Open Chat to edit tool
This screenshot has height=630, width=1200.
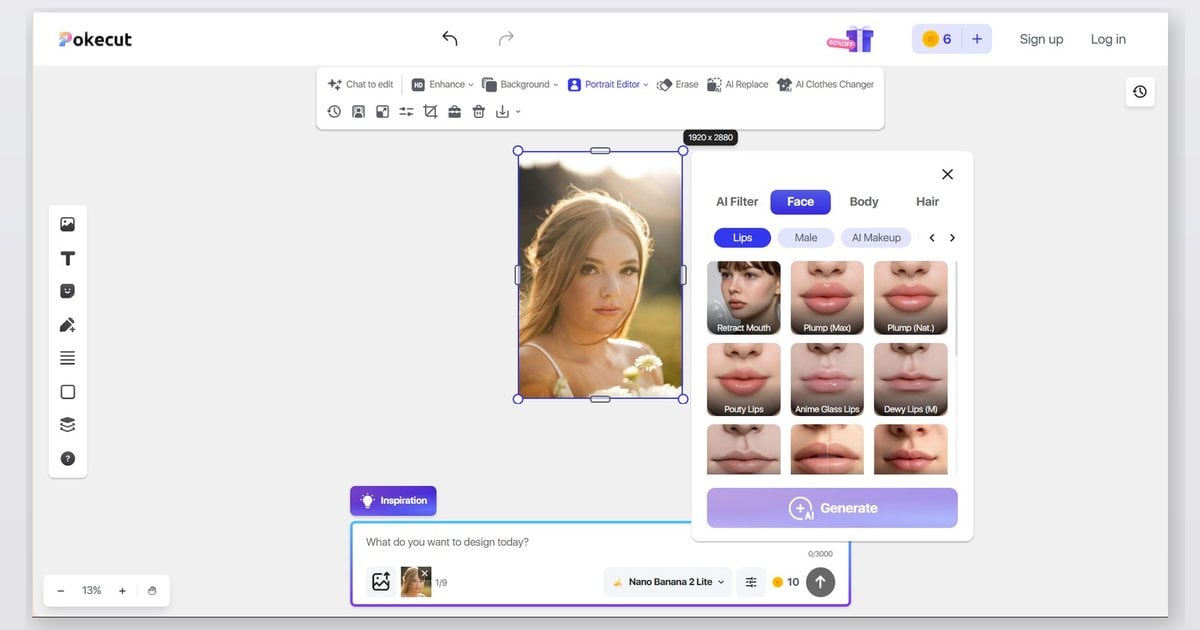click(x=360, y=85)
